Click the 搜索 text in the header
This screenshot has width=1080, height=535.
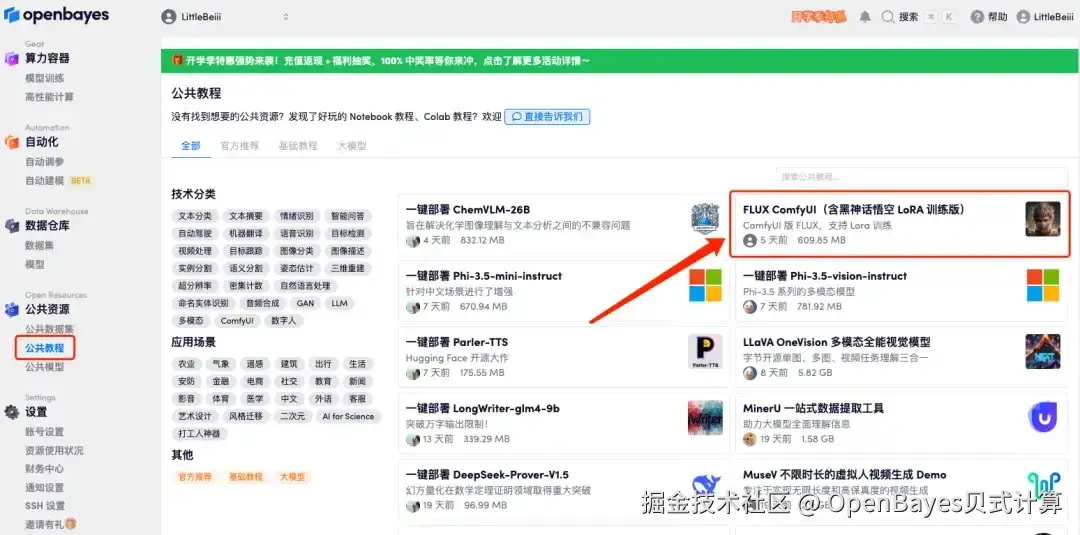pos(908,17)
